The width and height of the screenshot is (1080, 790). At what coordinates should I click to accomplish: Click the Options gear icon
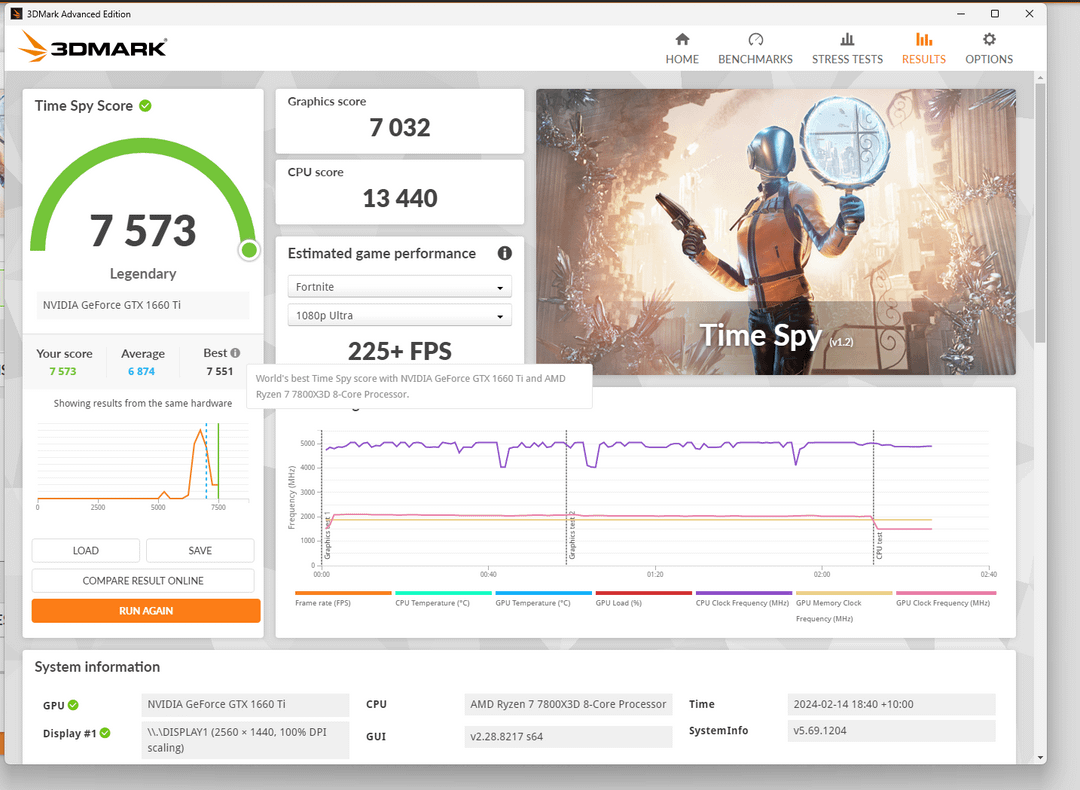(x=989, y=39)
